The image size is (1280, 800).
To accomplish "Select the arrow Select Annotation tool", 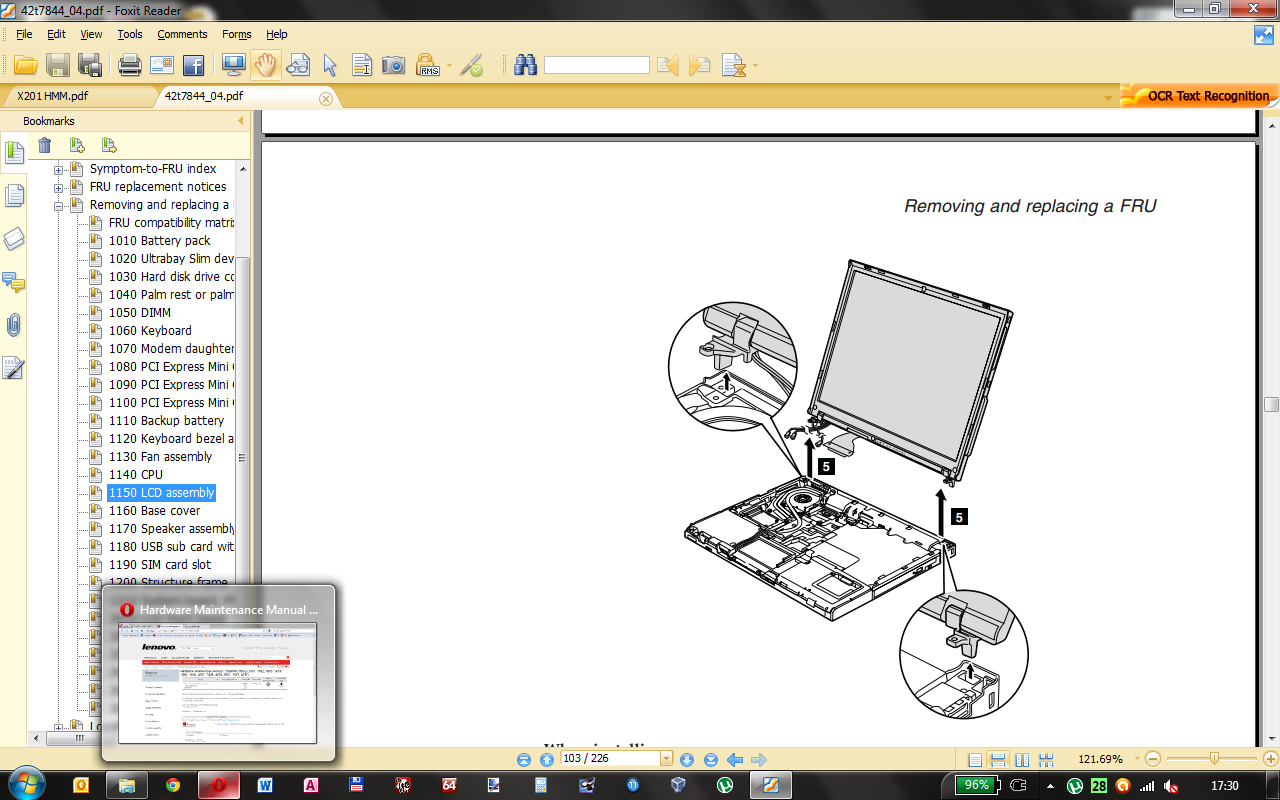I will [x=330, y=65].
